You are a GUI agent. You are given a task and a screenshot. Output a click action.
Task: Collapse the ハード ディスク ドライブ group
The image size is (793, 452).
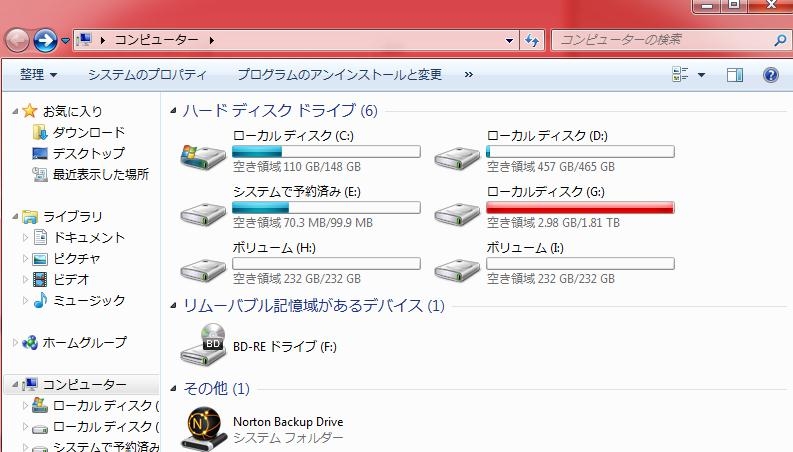pos(173,111)
